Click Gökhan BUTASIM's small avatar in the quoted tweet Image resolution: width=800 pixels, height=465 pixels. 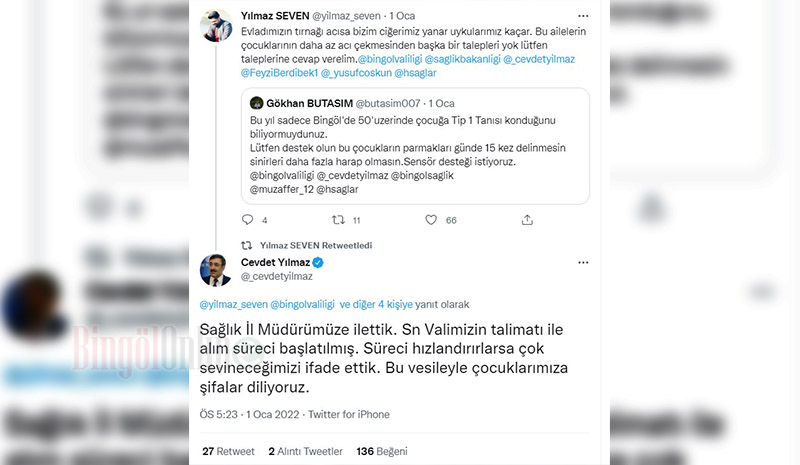click(x=256, y=103)
